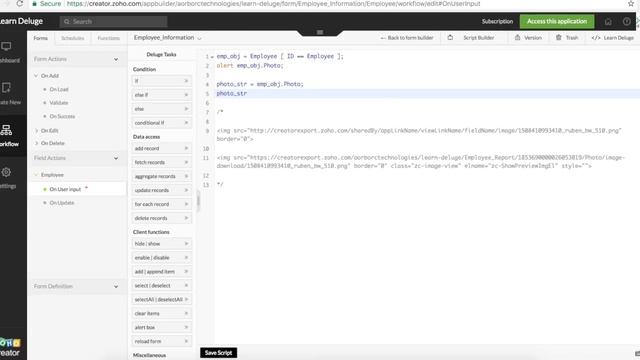Image resolution: width=640 pixels, height=360 pixels.
Task: Collapse the Employee field node
Action: [x=36, y=175]
